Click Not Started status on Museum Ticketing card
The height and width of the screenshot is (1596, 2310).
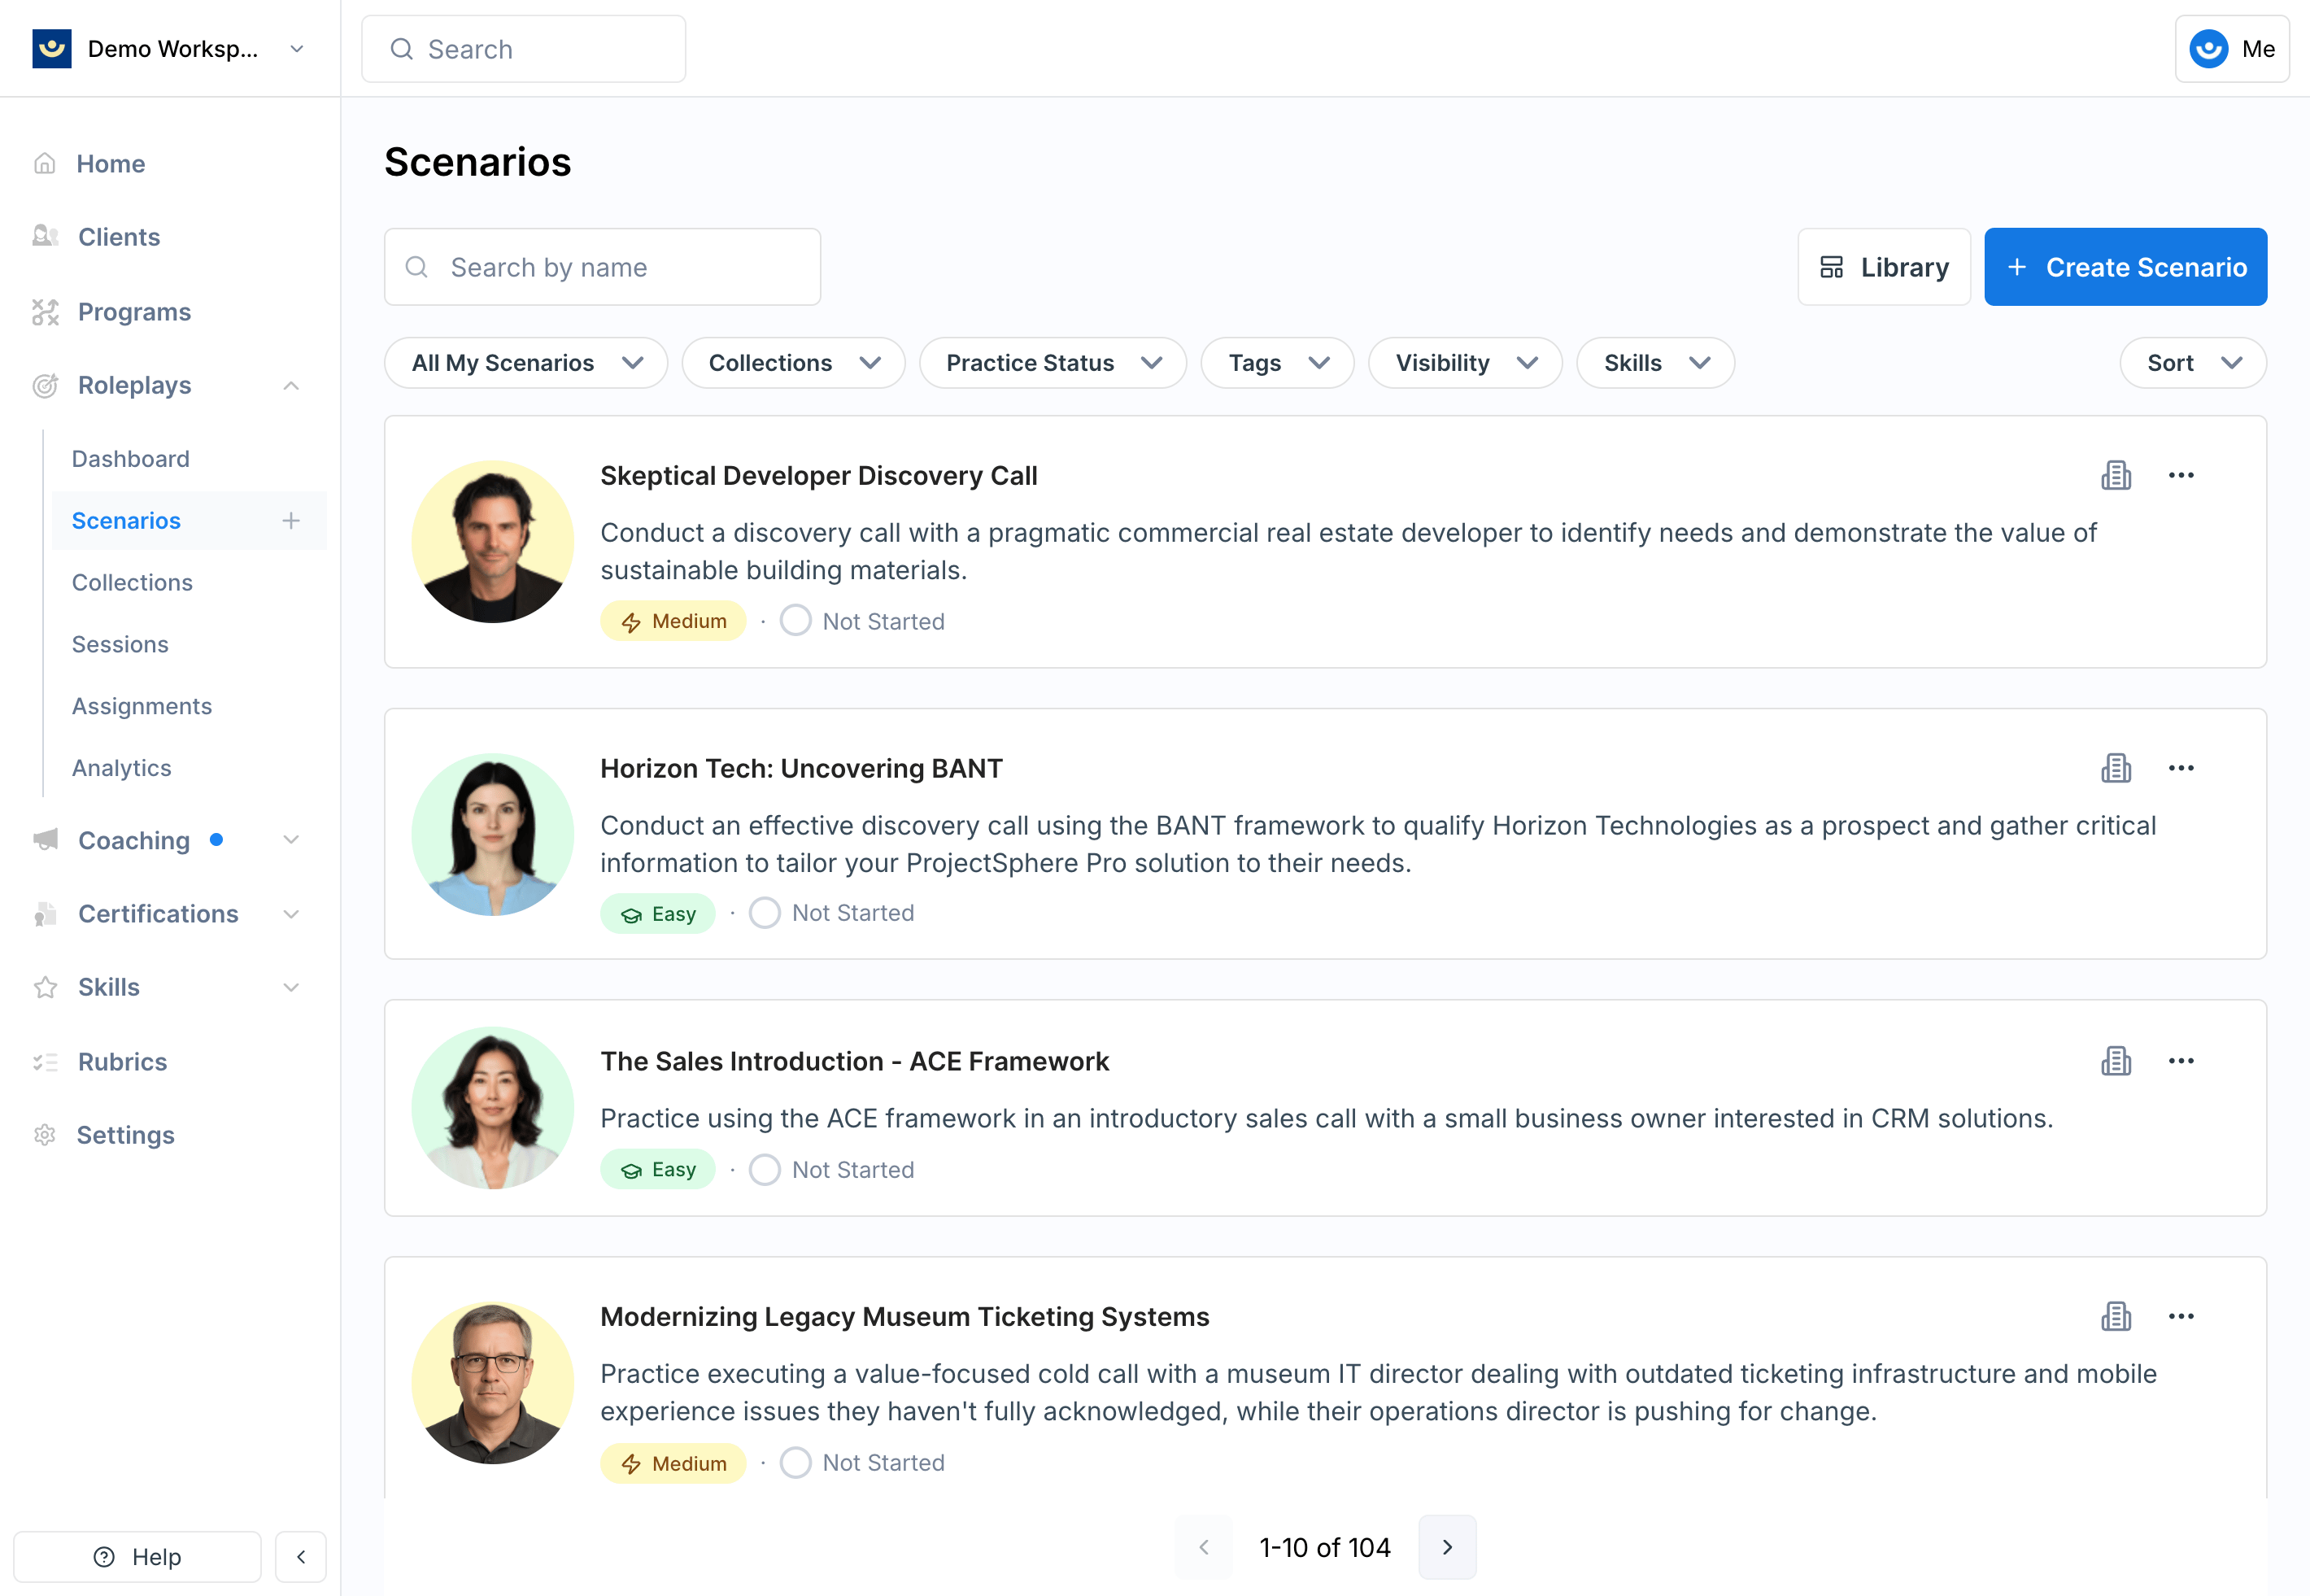coord(863,1463)
